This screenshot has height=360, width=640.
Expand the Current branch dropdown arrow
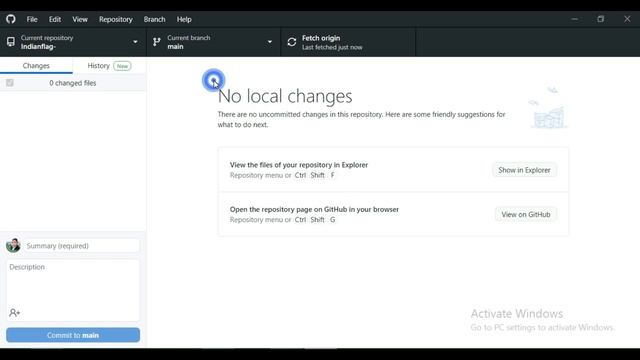[x=269, y=42]
